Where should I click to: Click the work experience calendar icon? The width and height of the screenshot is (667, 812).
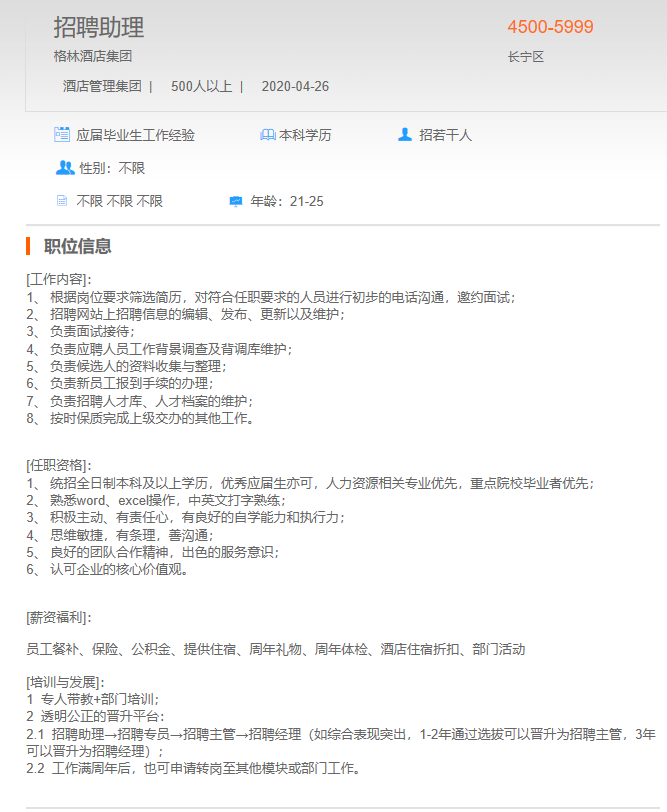click(62, 134)
